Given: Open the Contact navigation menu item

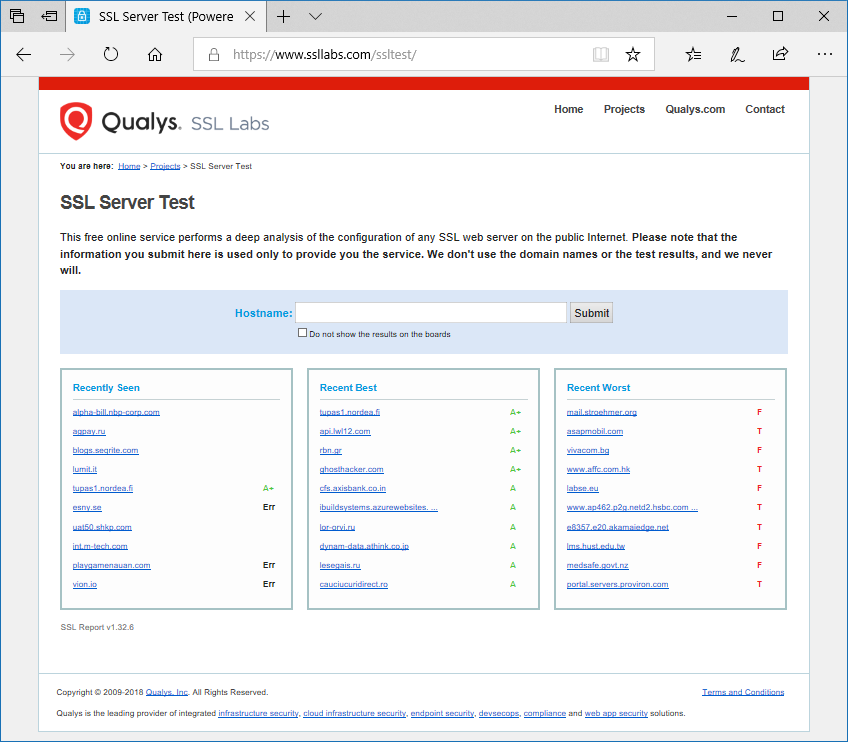Looking at the screenshot, I should pyautogui.click(x=765, y=109).
